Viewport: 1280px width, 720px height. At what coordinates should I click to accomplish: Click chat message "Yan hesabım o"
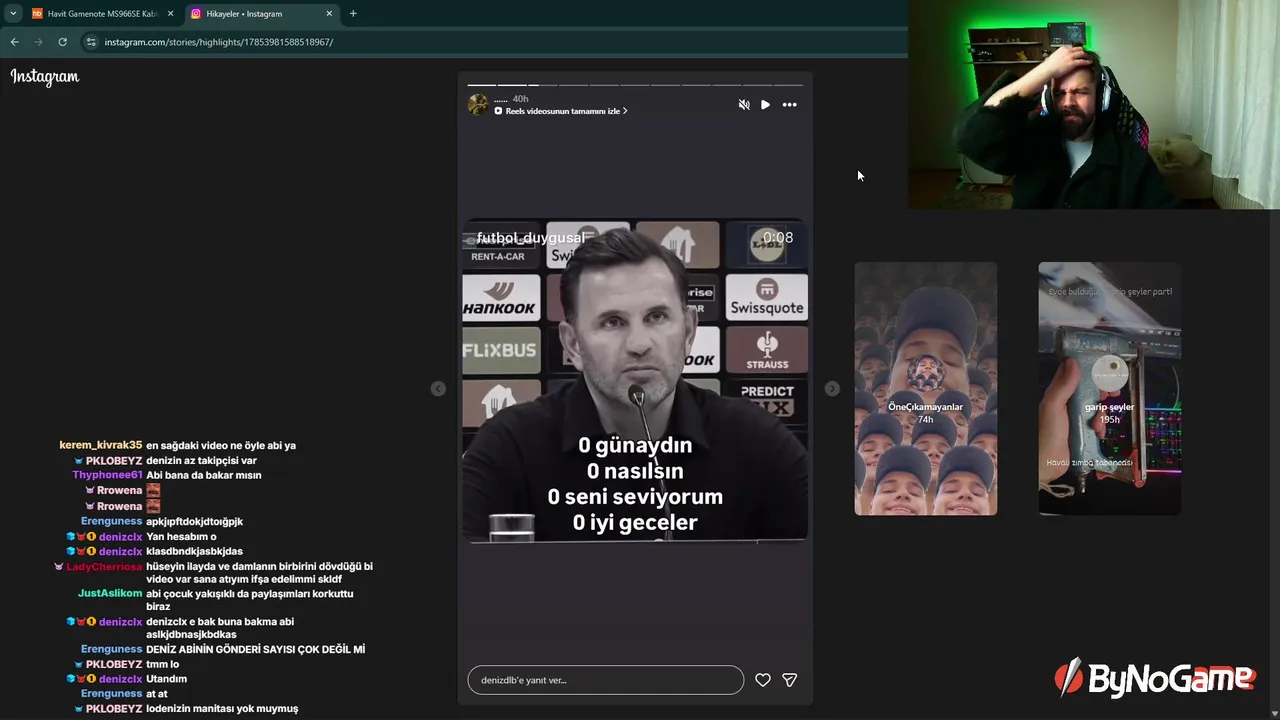(181, 537)
